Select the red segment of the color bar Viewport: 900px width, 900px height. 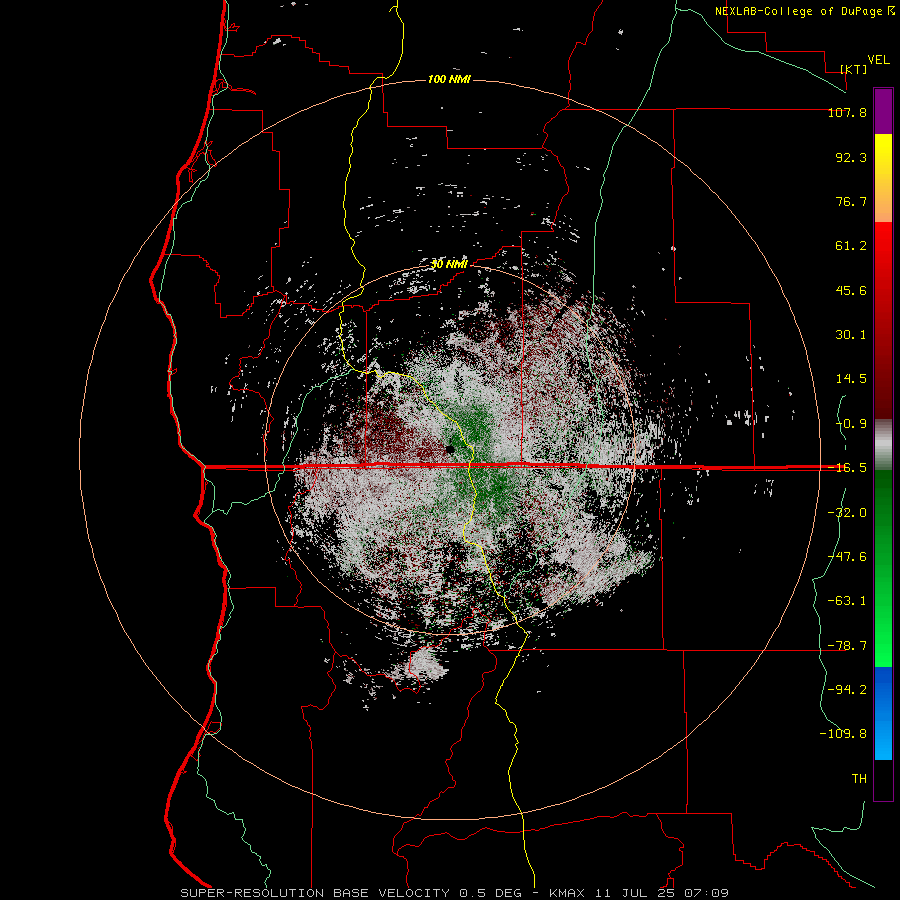[x=883, y=320]
